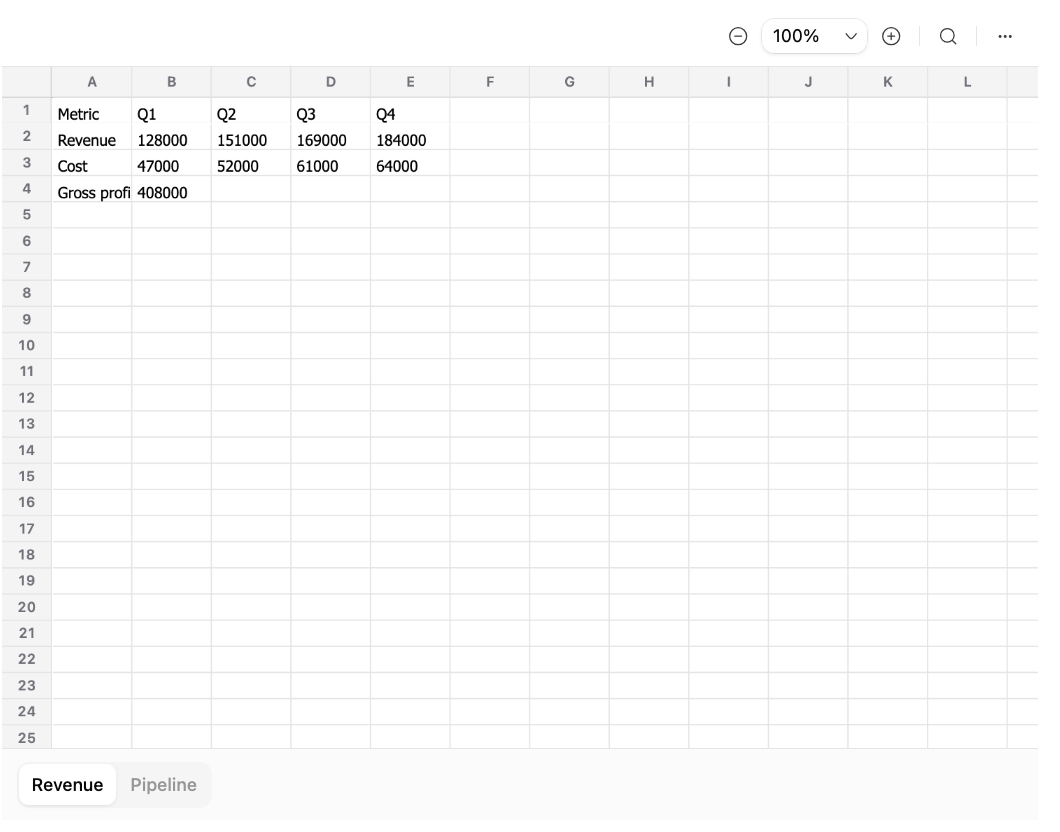Select row 20 header
1060x832 pixels.
click(26, 607)
